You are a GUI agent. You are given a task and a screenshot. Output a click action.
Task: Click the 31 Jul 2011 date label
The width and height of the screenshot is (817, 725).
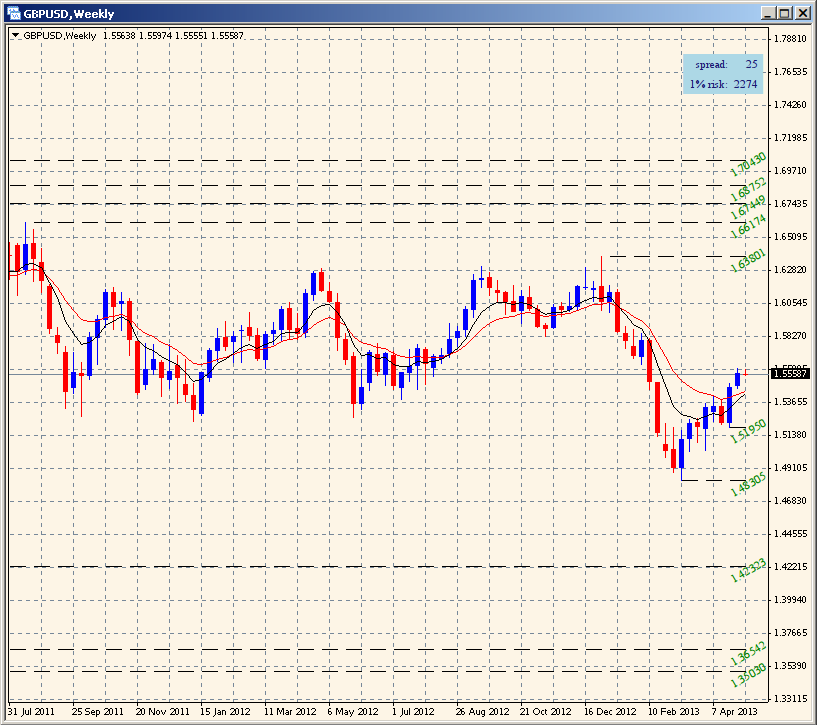pos(31,712)
